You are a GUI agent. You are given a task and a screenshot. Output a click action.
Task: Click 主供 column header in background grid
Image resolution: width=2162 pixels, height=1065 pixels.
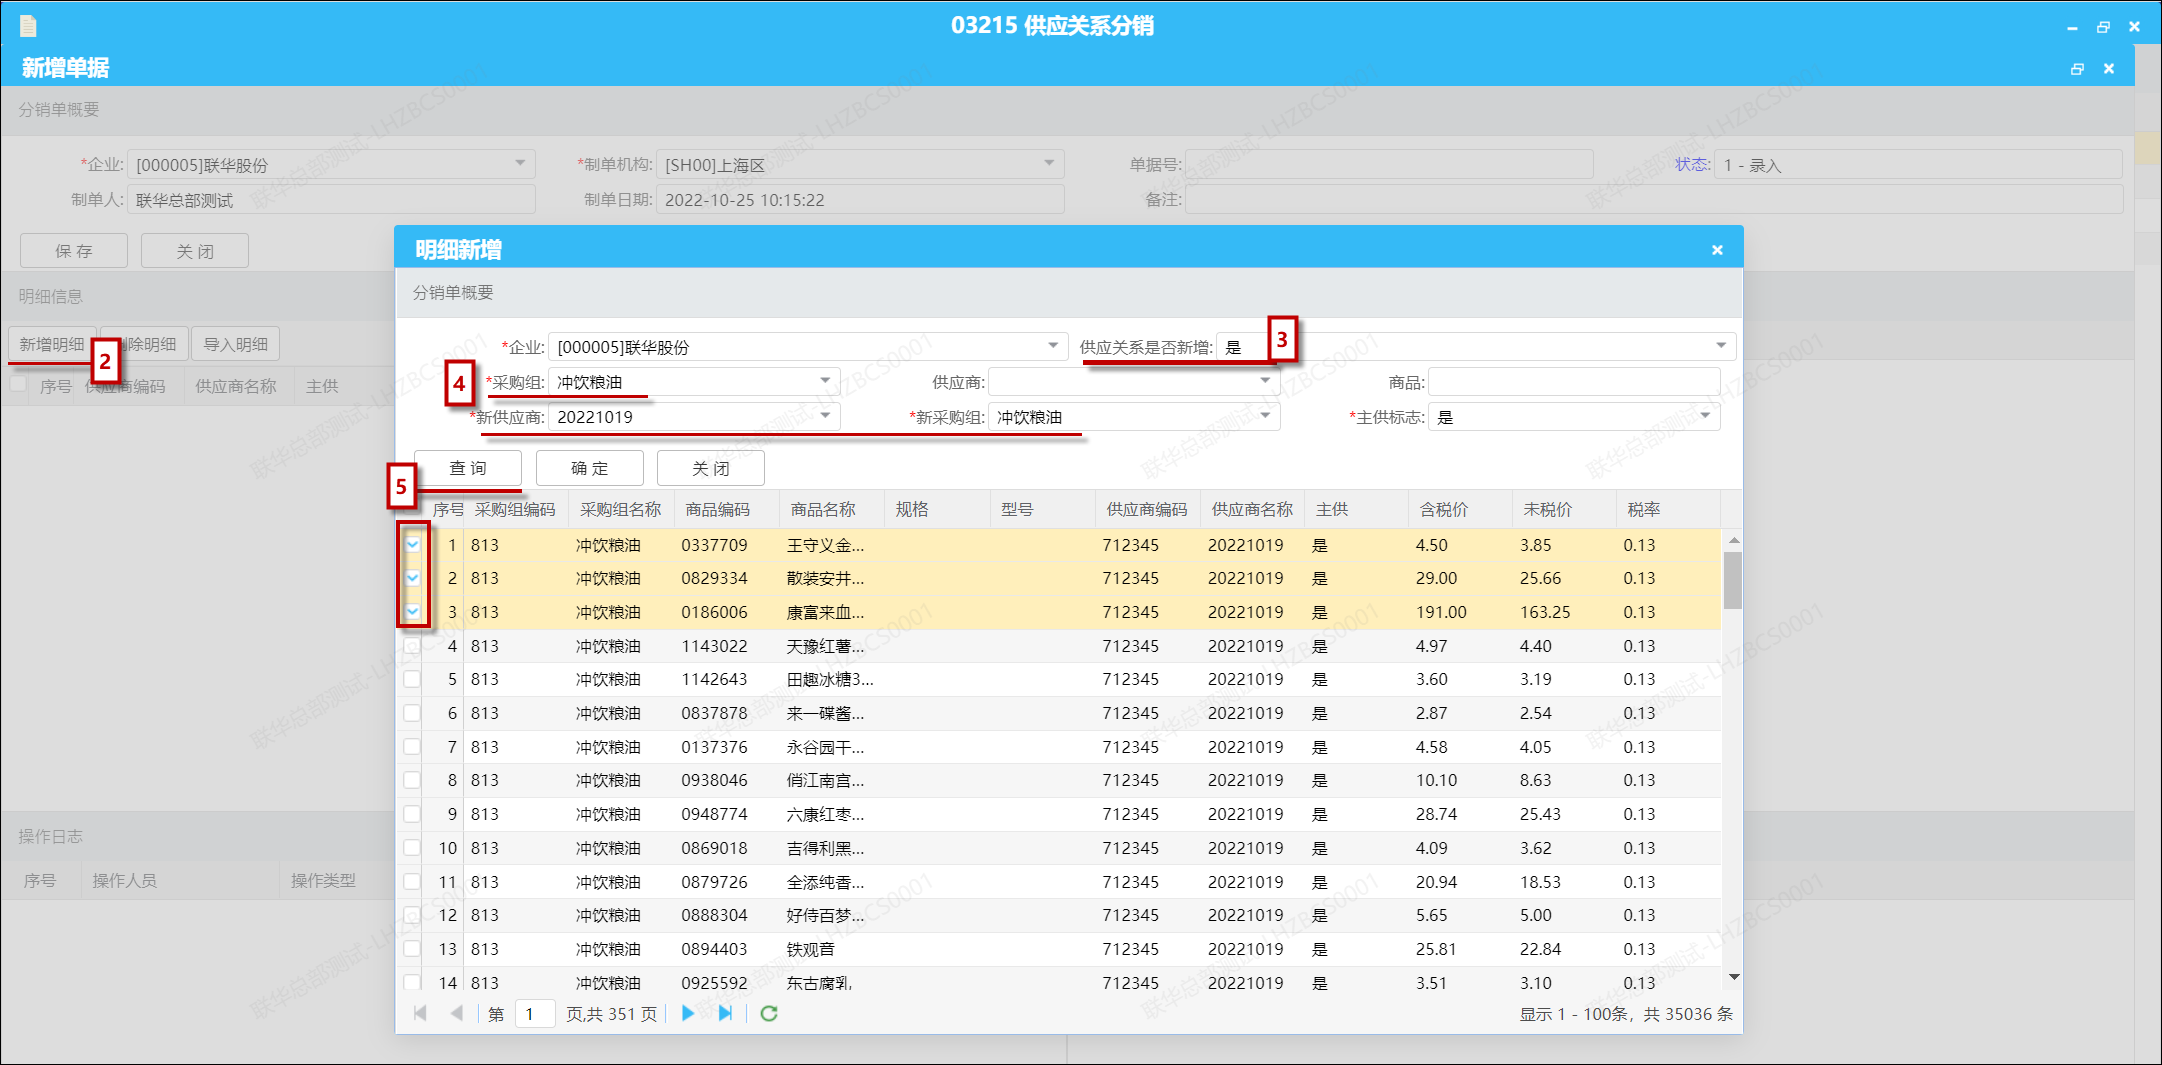322,386
